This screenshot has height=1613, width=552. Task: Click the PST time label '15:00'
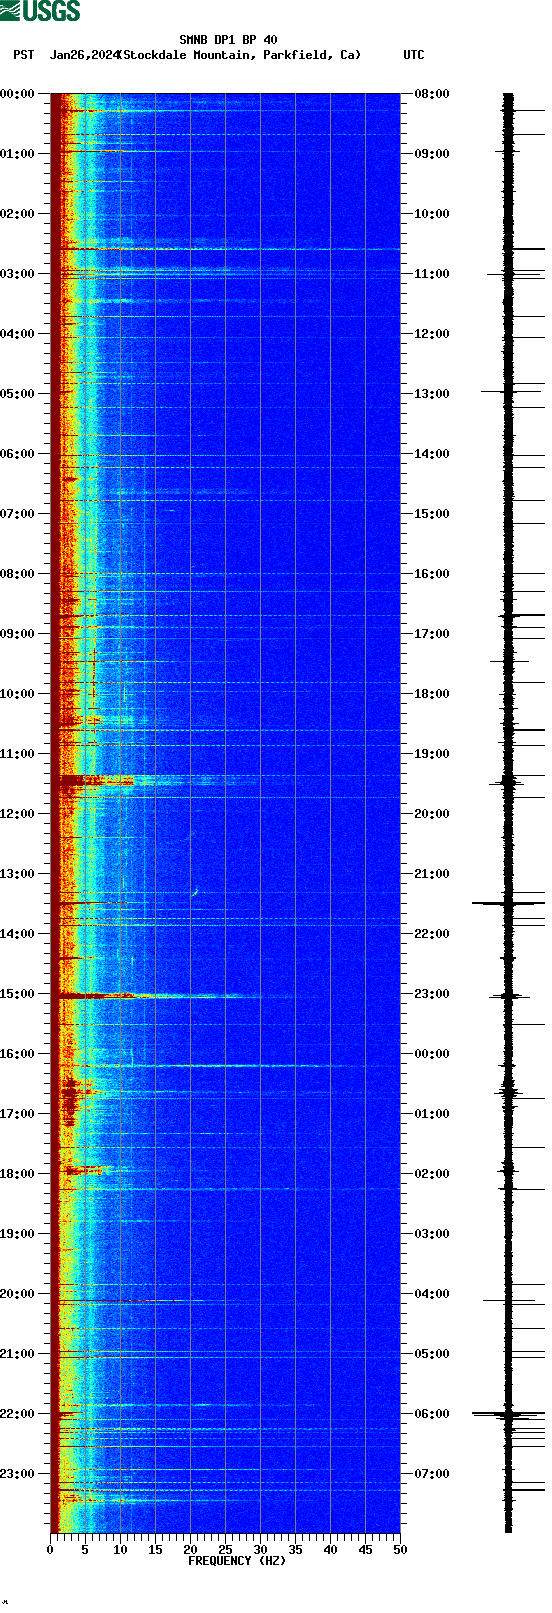[x=18, y=994]
